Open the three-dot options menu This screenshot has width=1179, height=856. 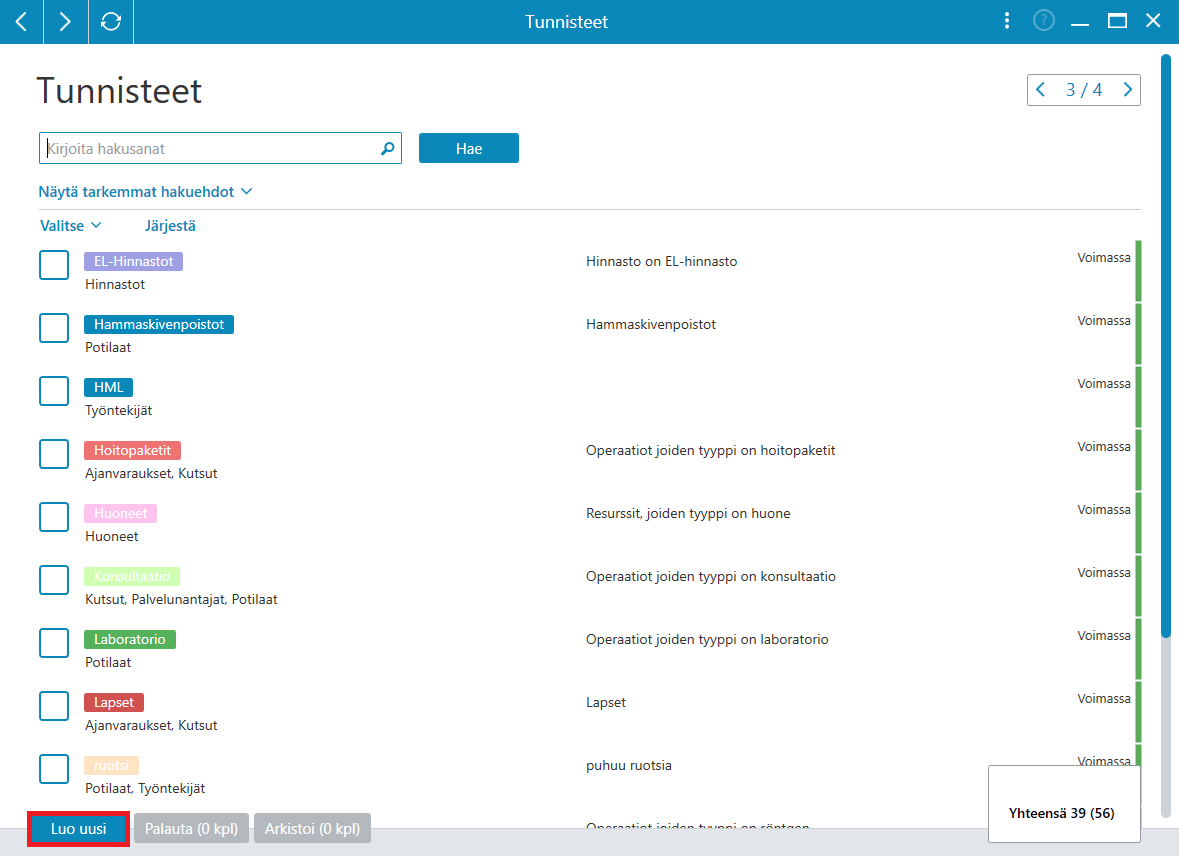pos(1007,21)
